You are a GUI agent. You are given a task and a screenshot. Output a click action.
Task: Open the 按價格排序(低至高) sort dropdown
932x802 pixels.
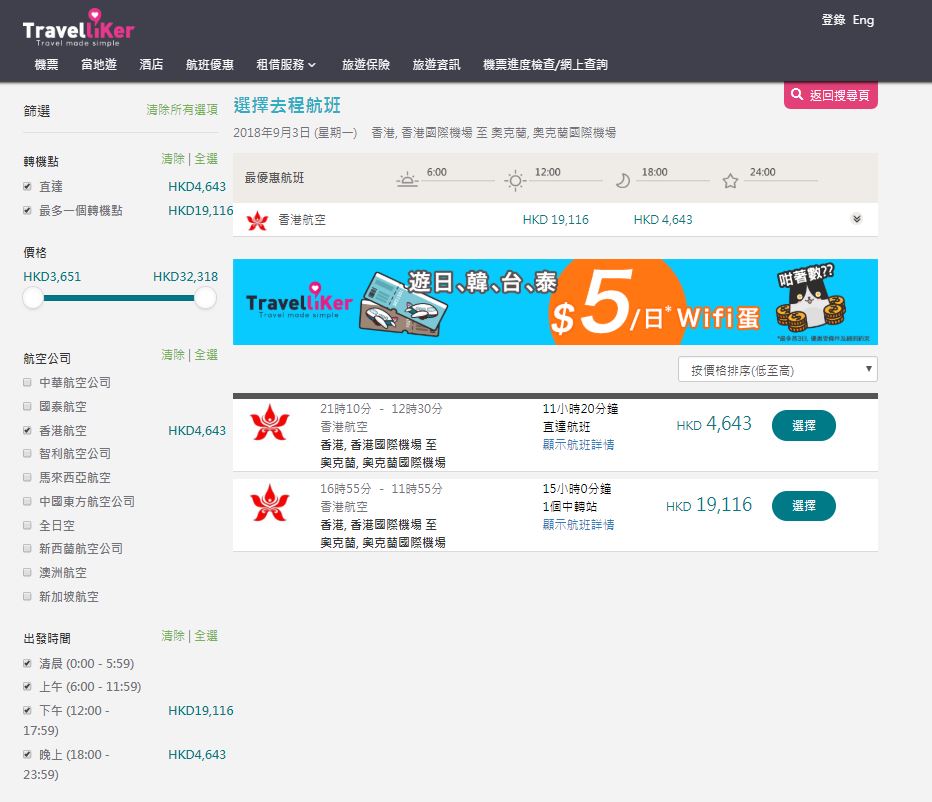coord(777,370)
